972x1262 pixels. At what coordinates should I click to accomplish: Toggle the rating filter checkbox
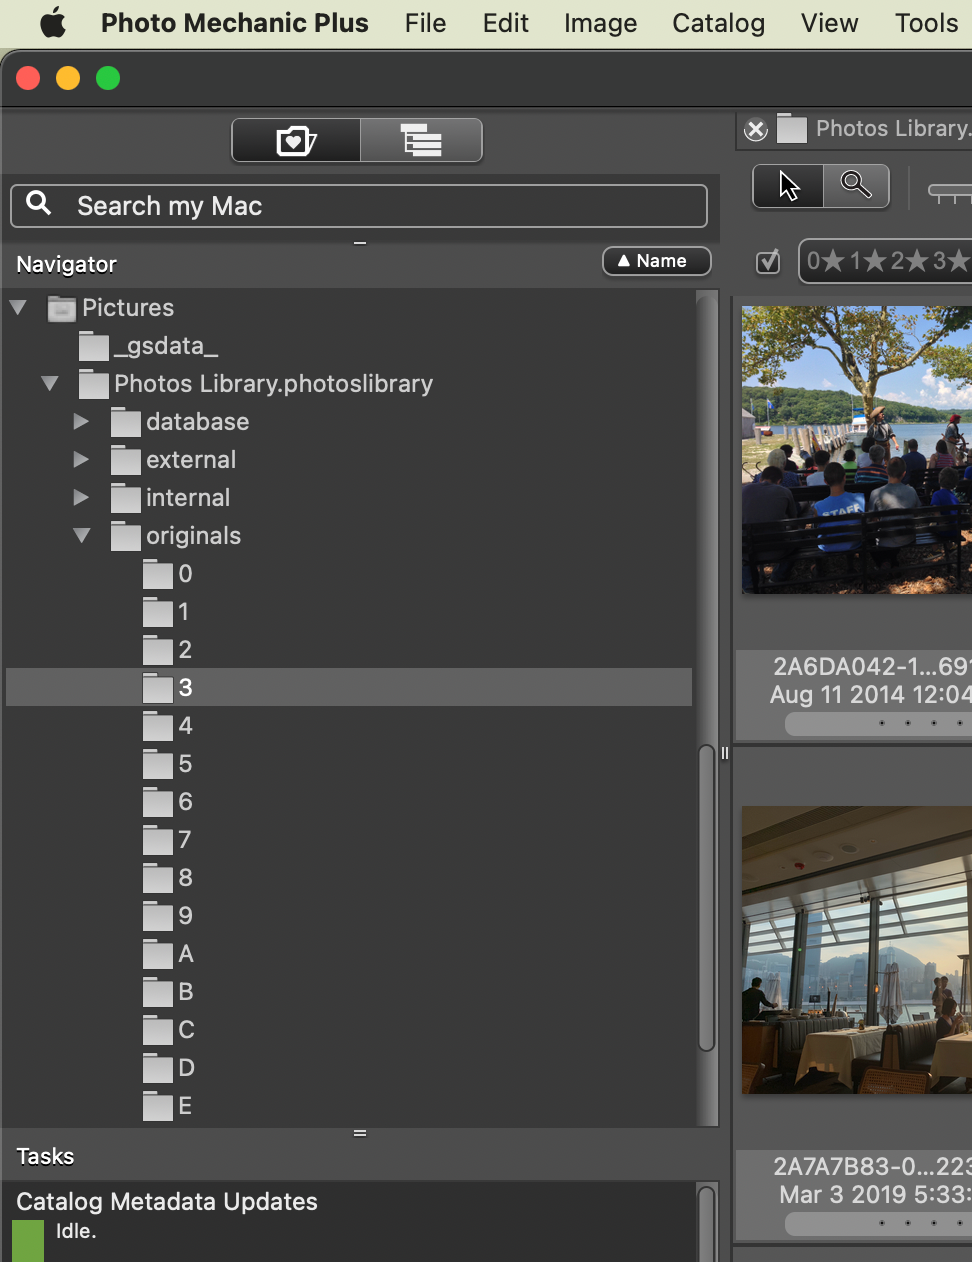click(x=768, y=262)
